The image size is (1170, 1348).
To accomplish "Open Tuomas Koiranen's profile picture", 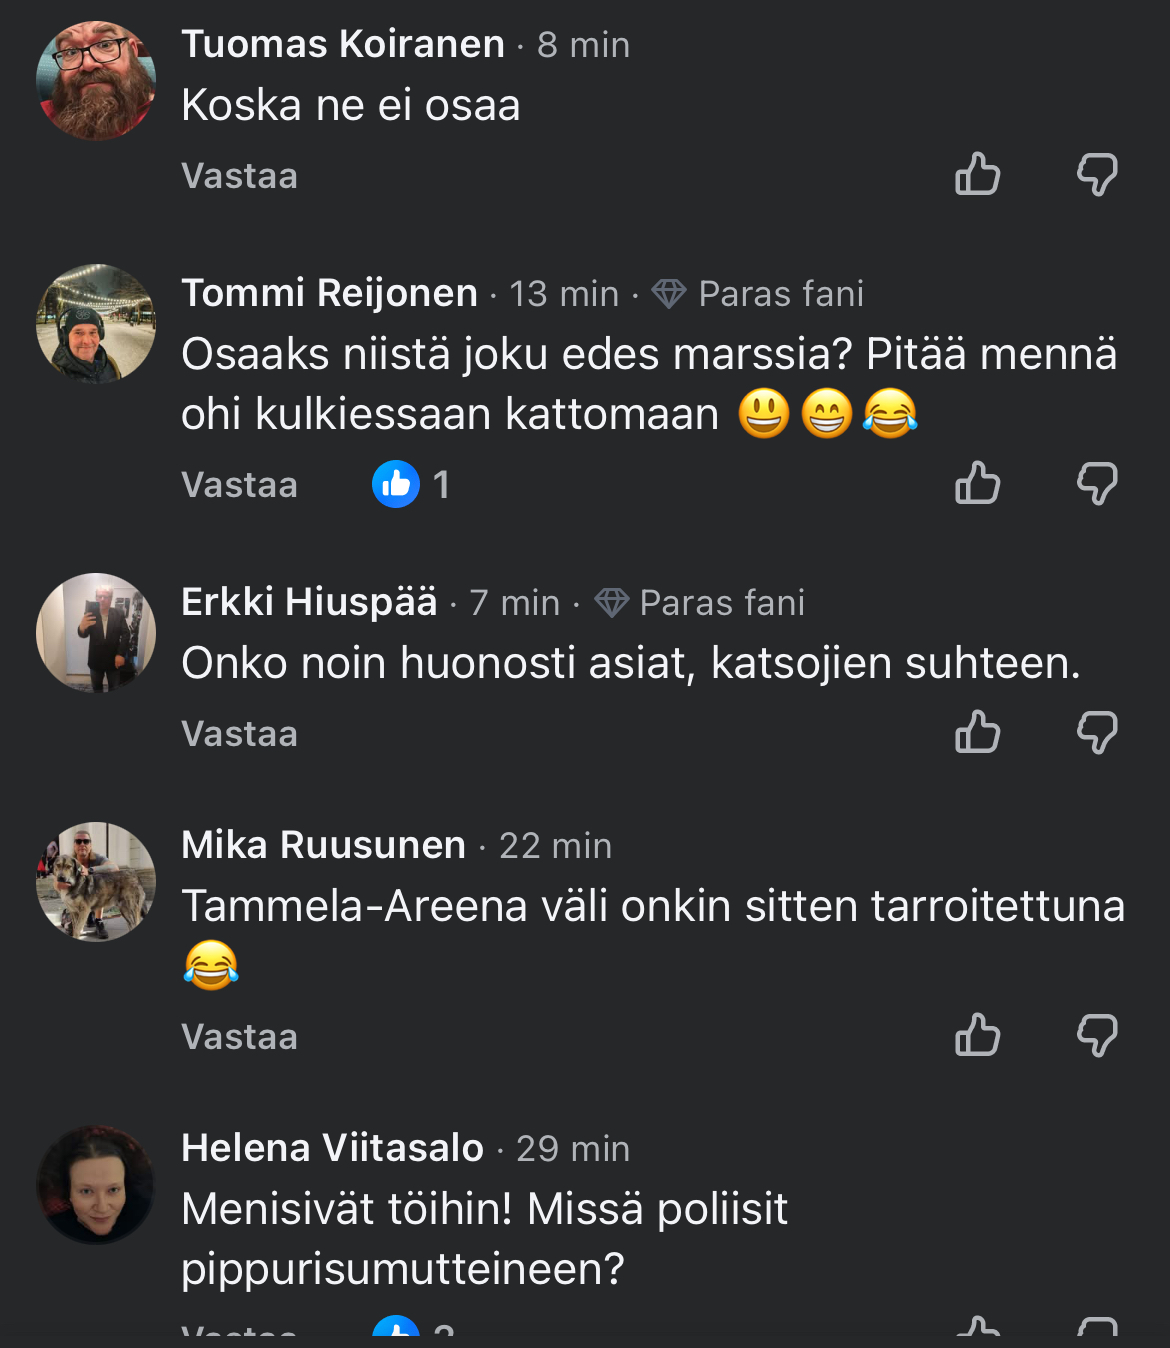I will coord(96,81).
